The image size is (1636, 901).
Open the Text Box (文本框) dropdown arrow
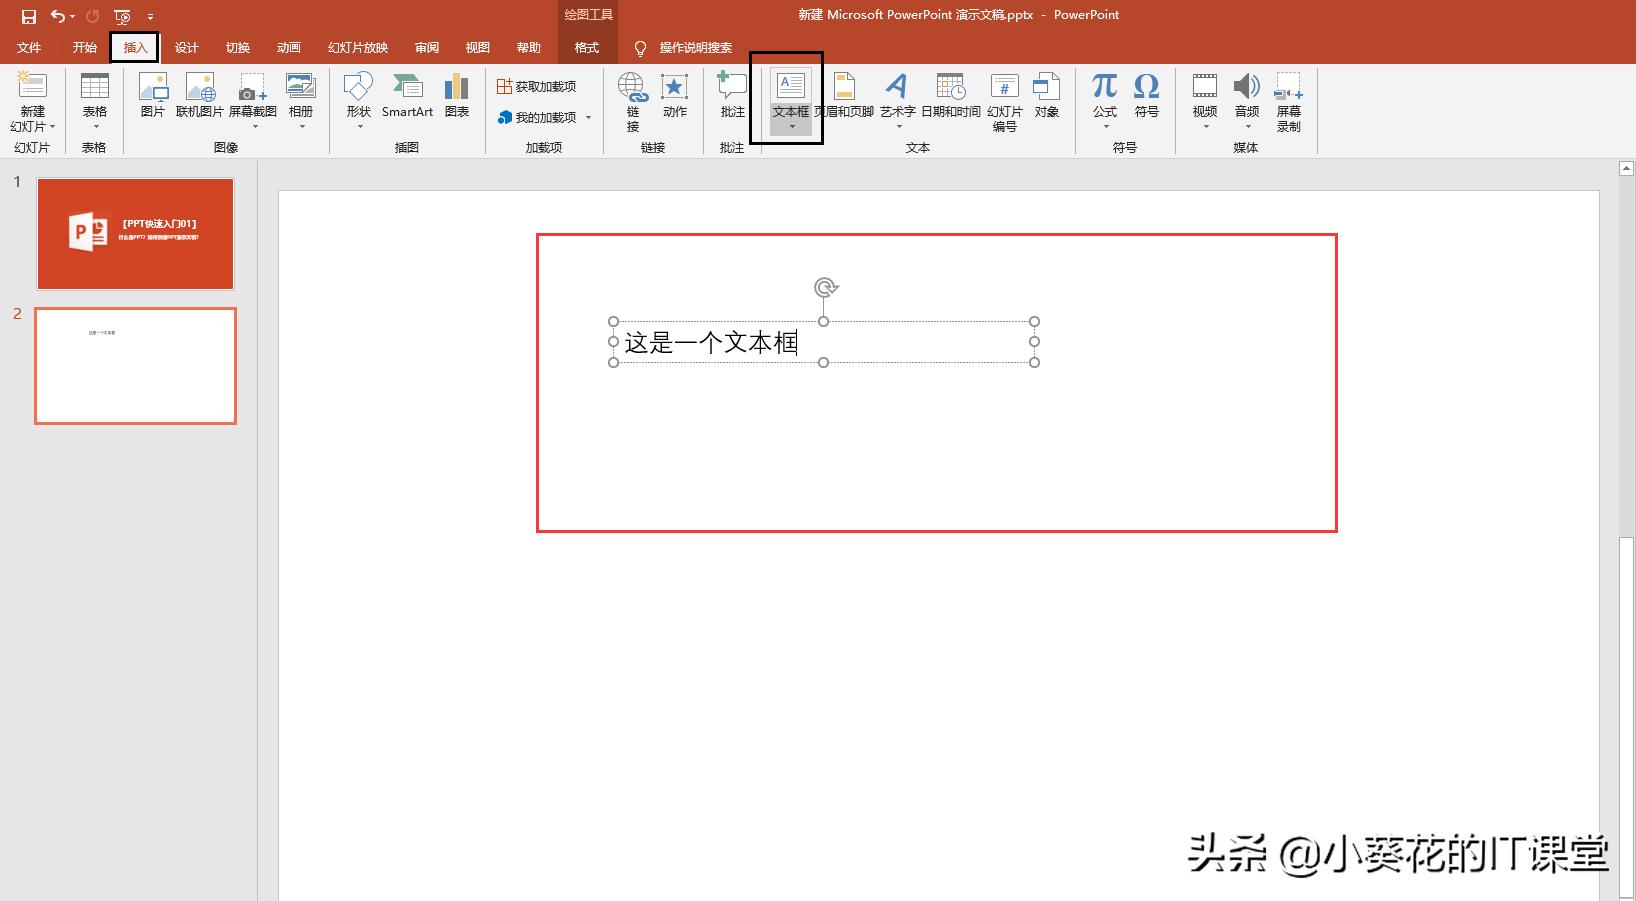coord(793,126)
